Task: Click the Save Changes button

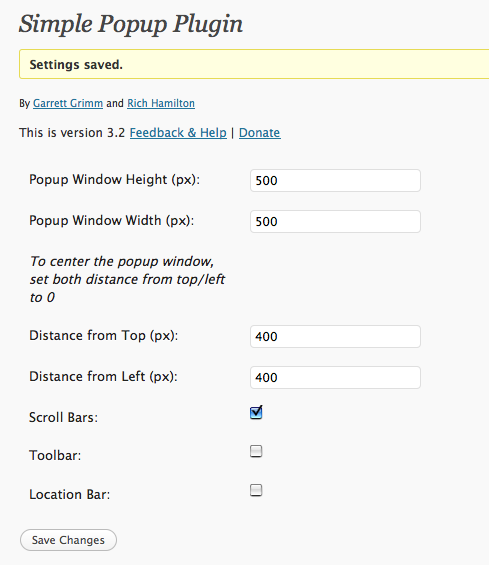Action: (68, 540)
